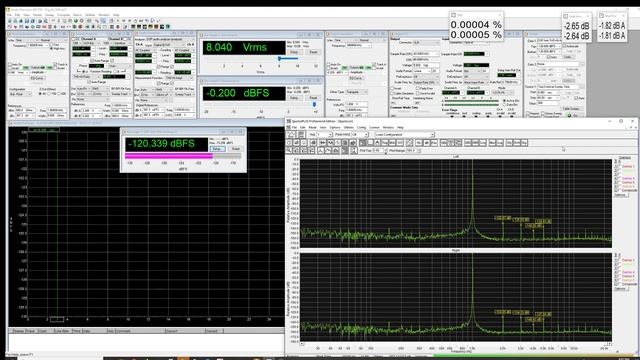Select Active Bits radio button
Image resolution: width=640 pixels, height=360 pixels.
[x=504, y=100]
